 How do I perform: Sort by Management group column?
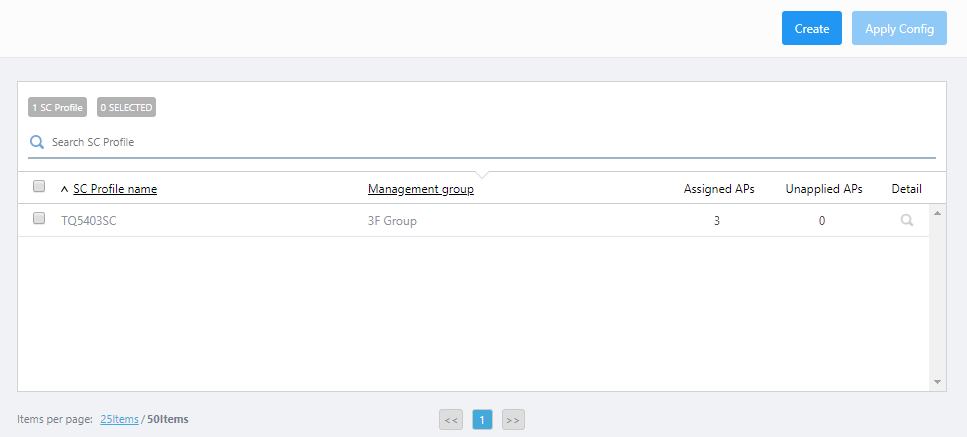(420, 189)
